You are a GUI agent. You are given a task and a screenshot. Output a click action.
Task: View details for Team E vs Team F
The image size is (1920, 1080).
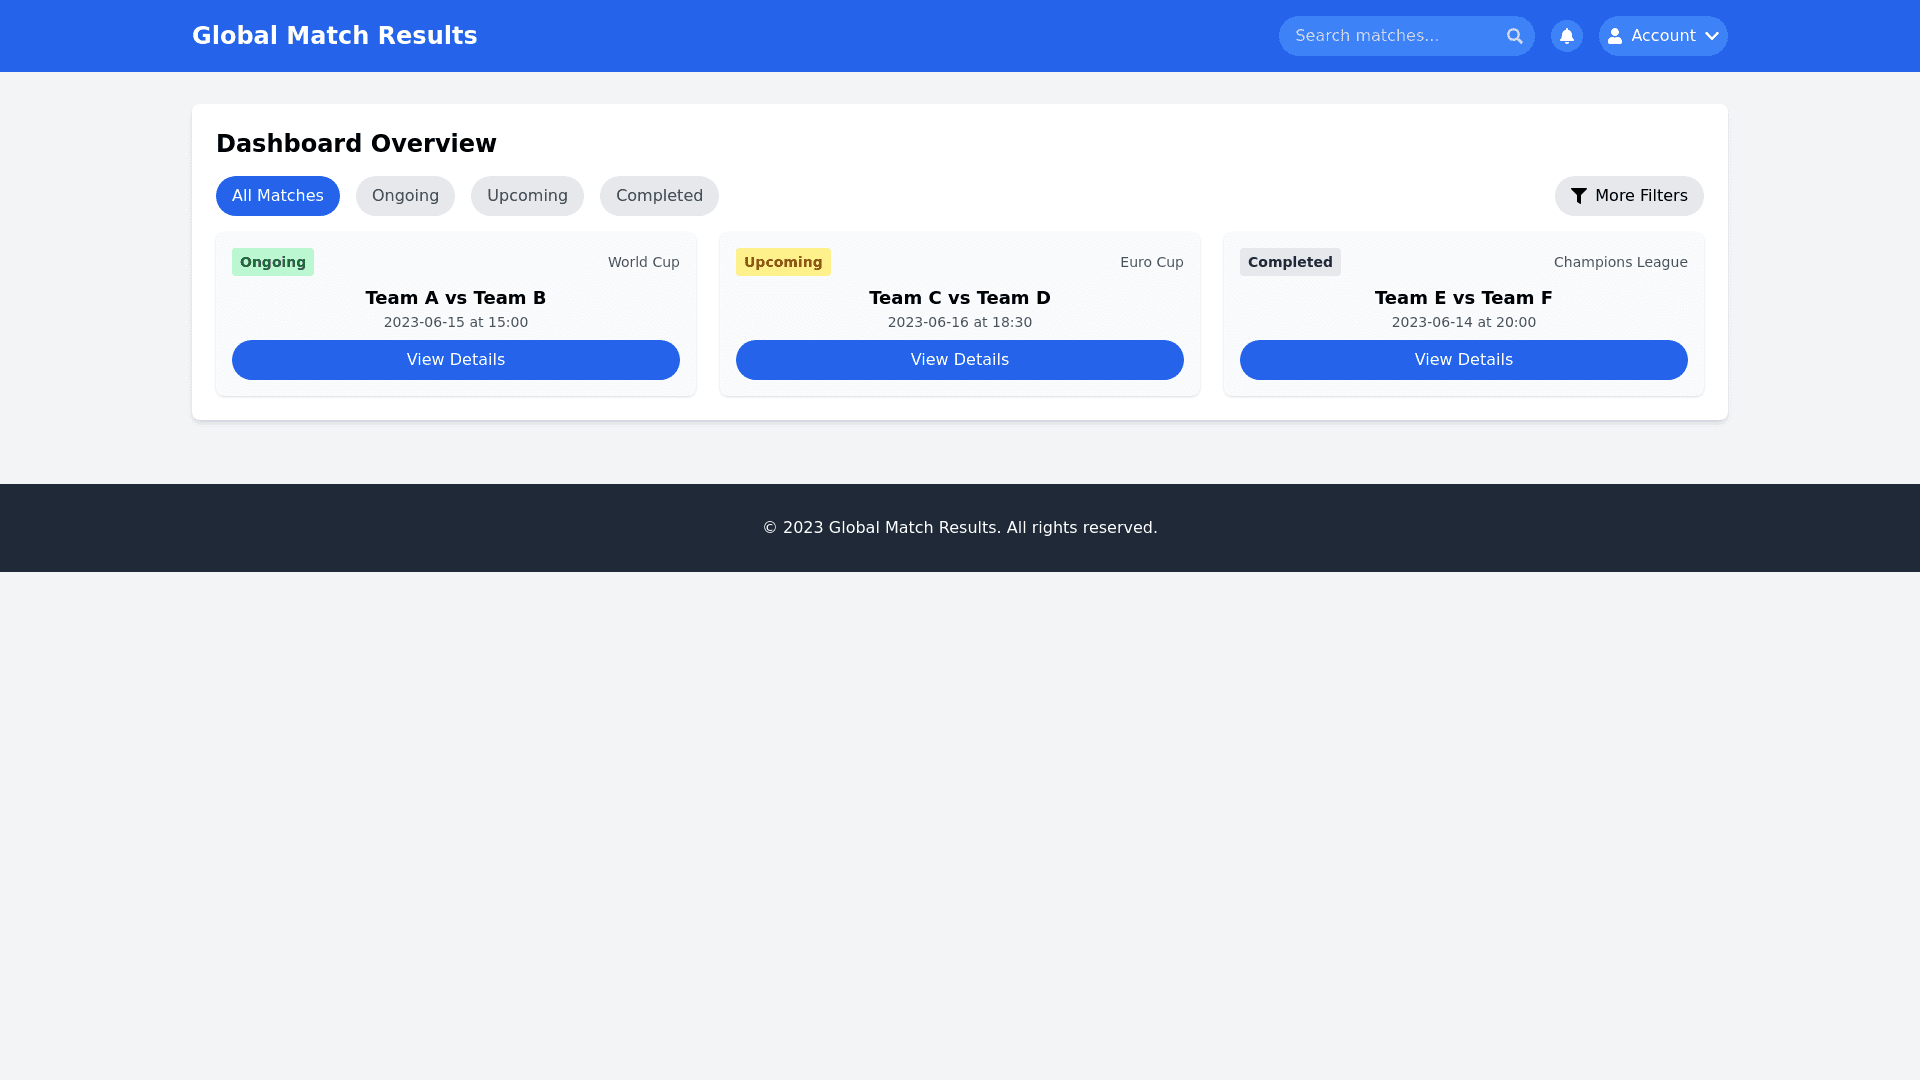pos(1463,360)
